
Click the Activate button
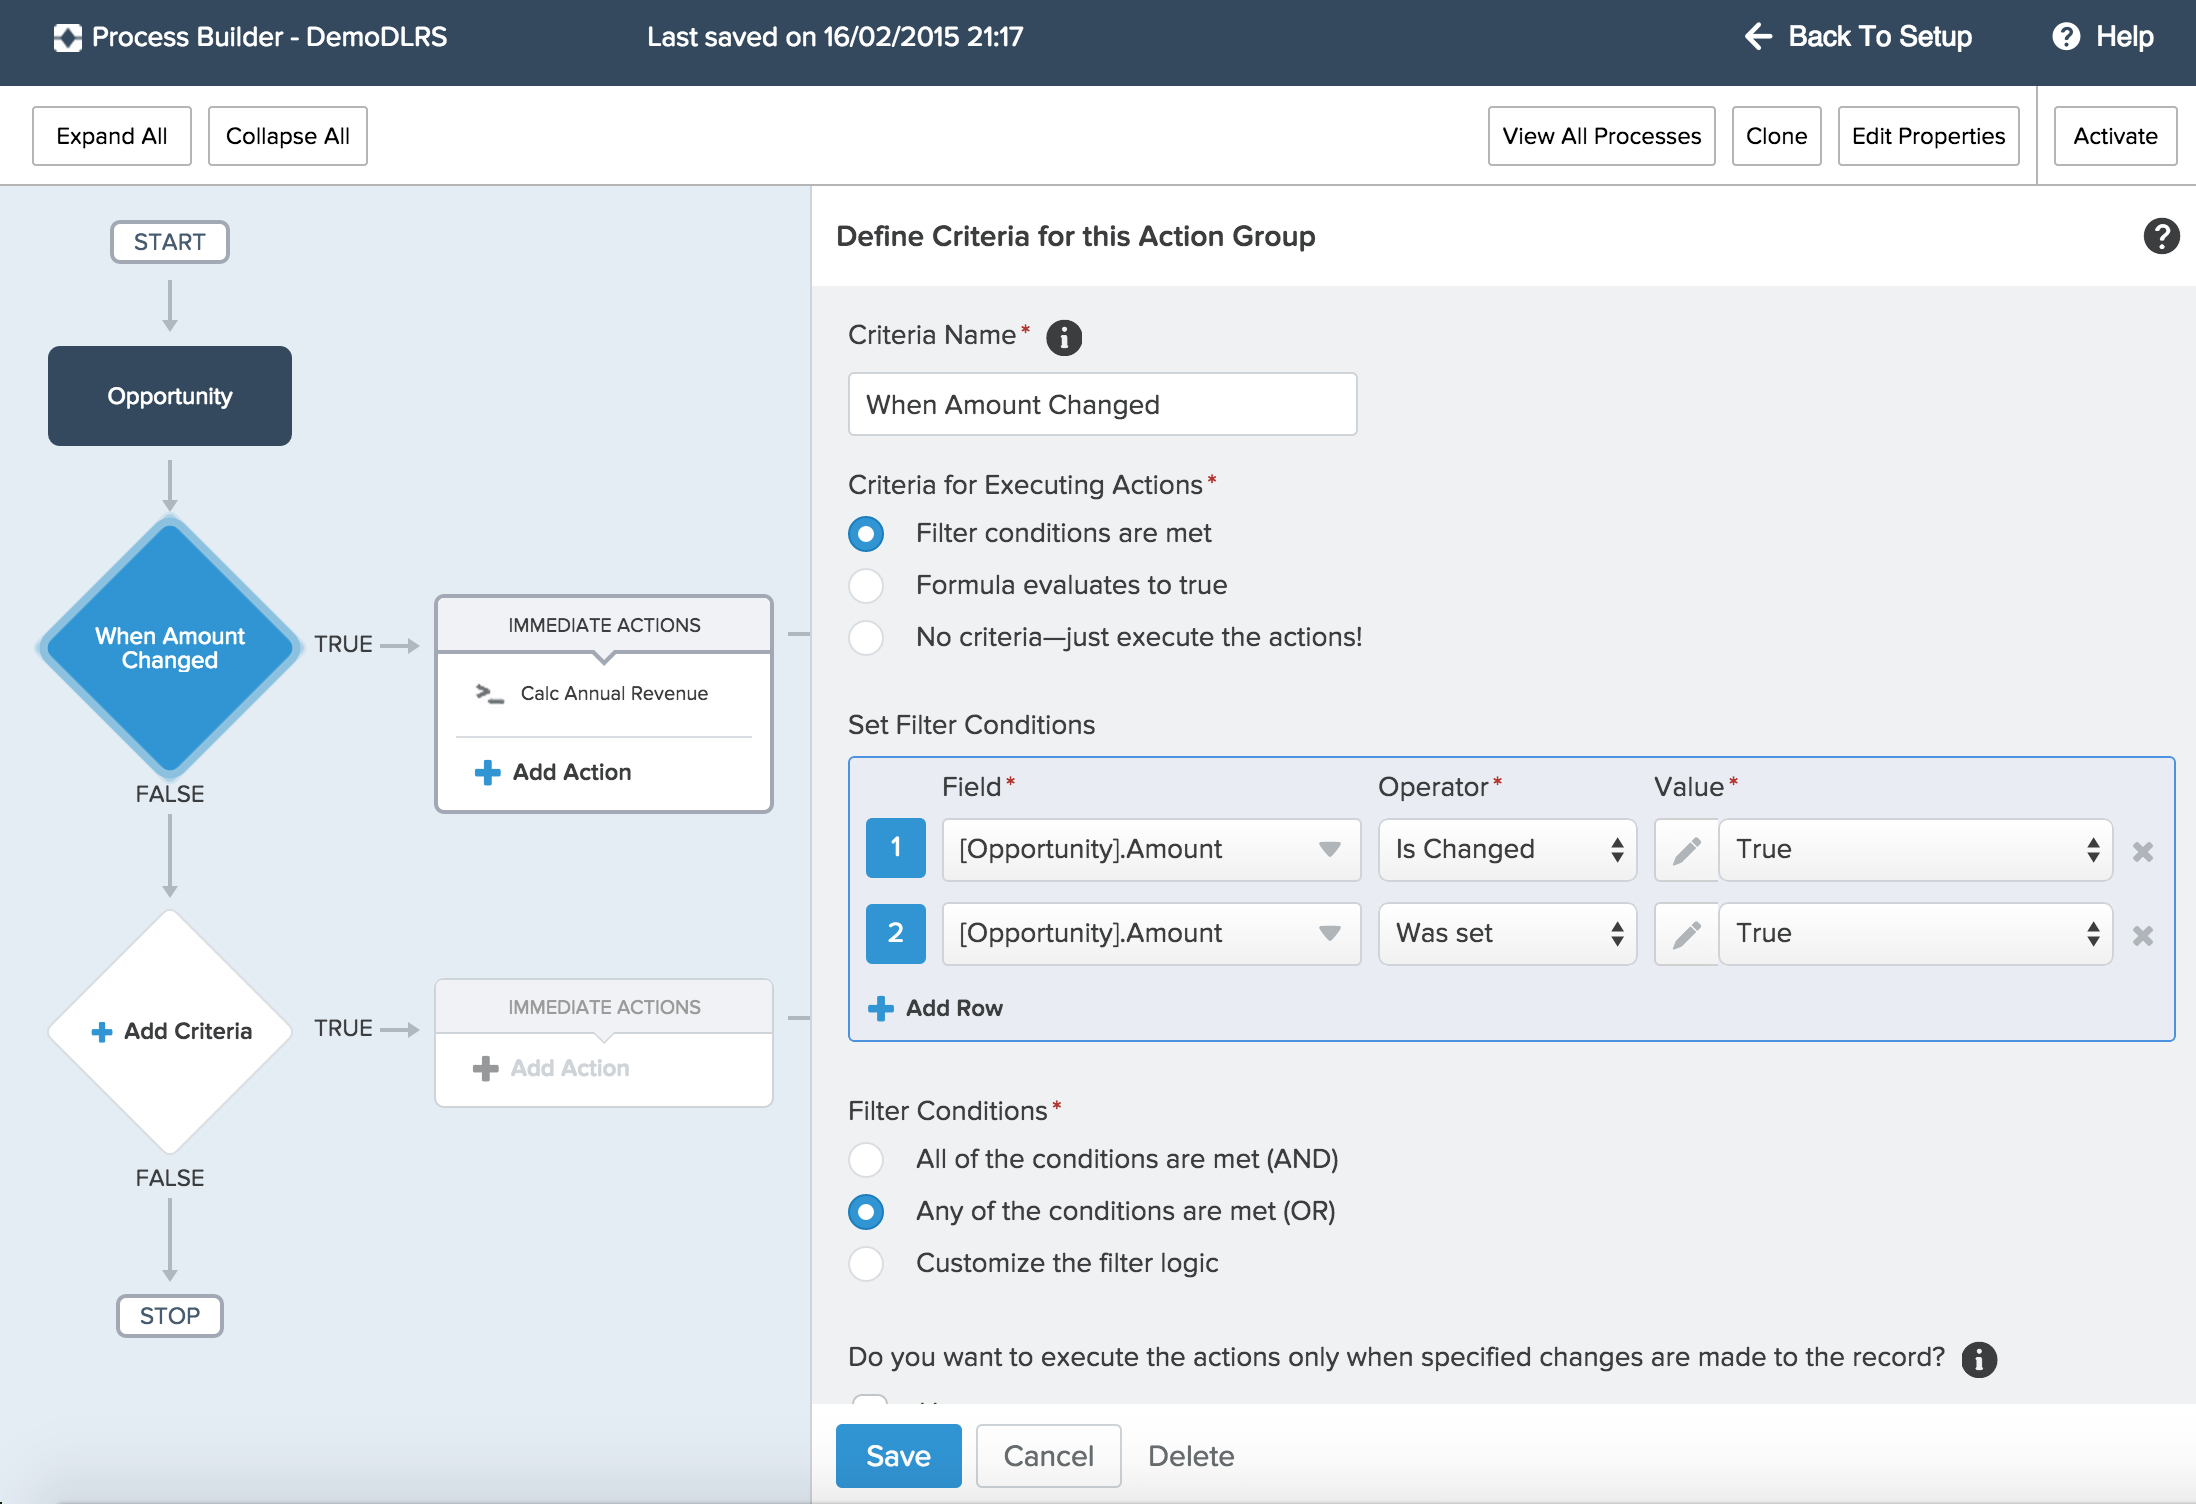point(2114,136)
